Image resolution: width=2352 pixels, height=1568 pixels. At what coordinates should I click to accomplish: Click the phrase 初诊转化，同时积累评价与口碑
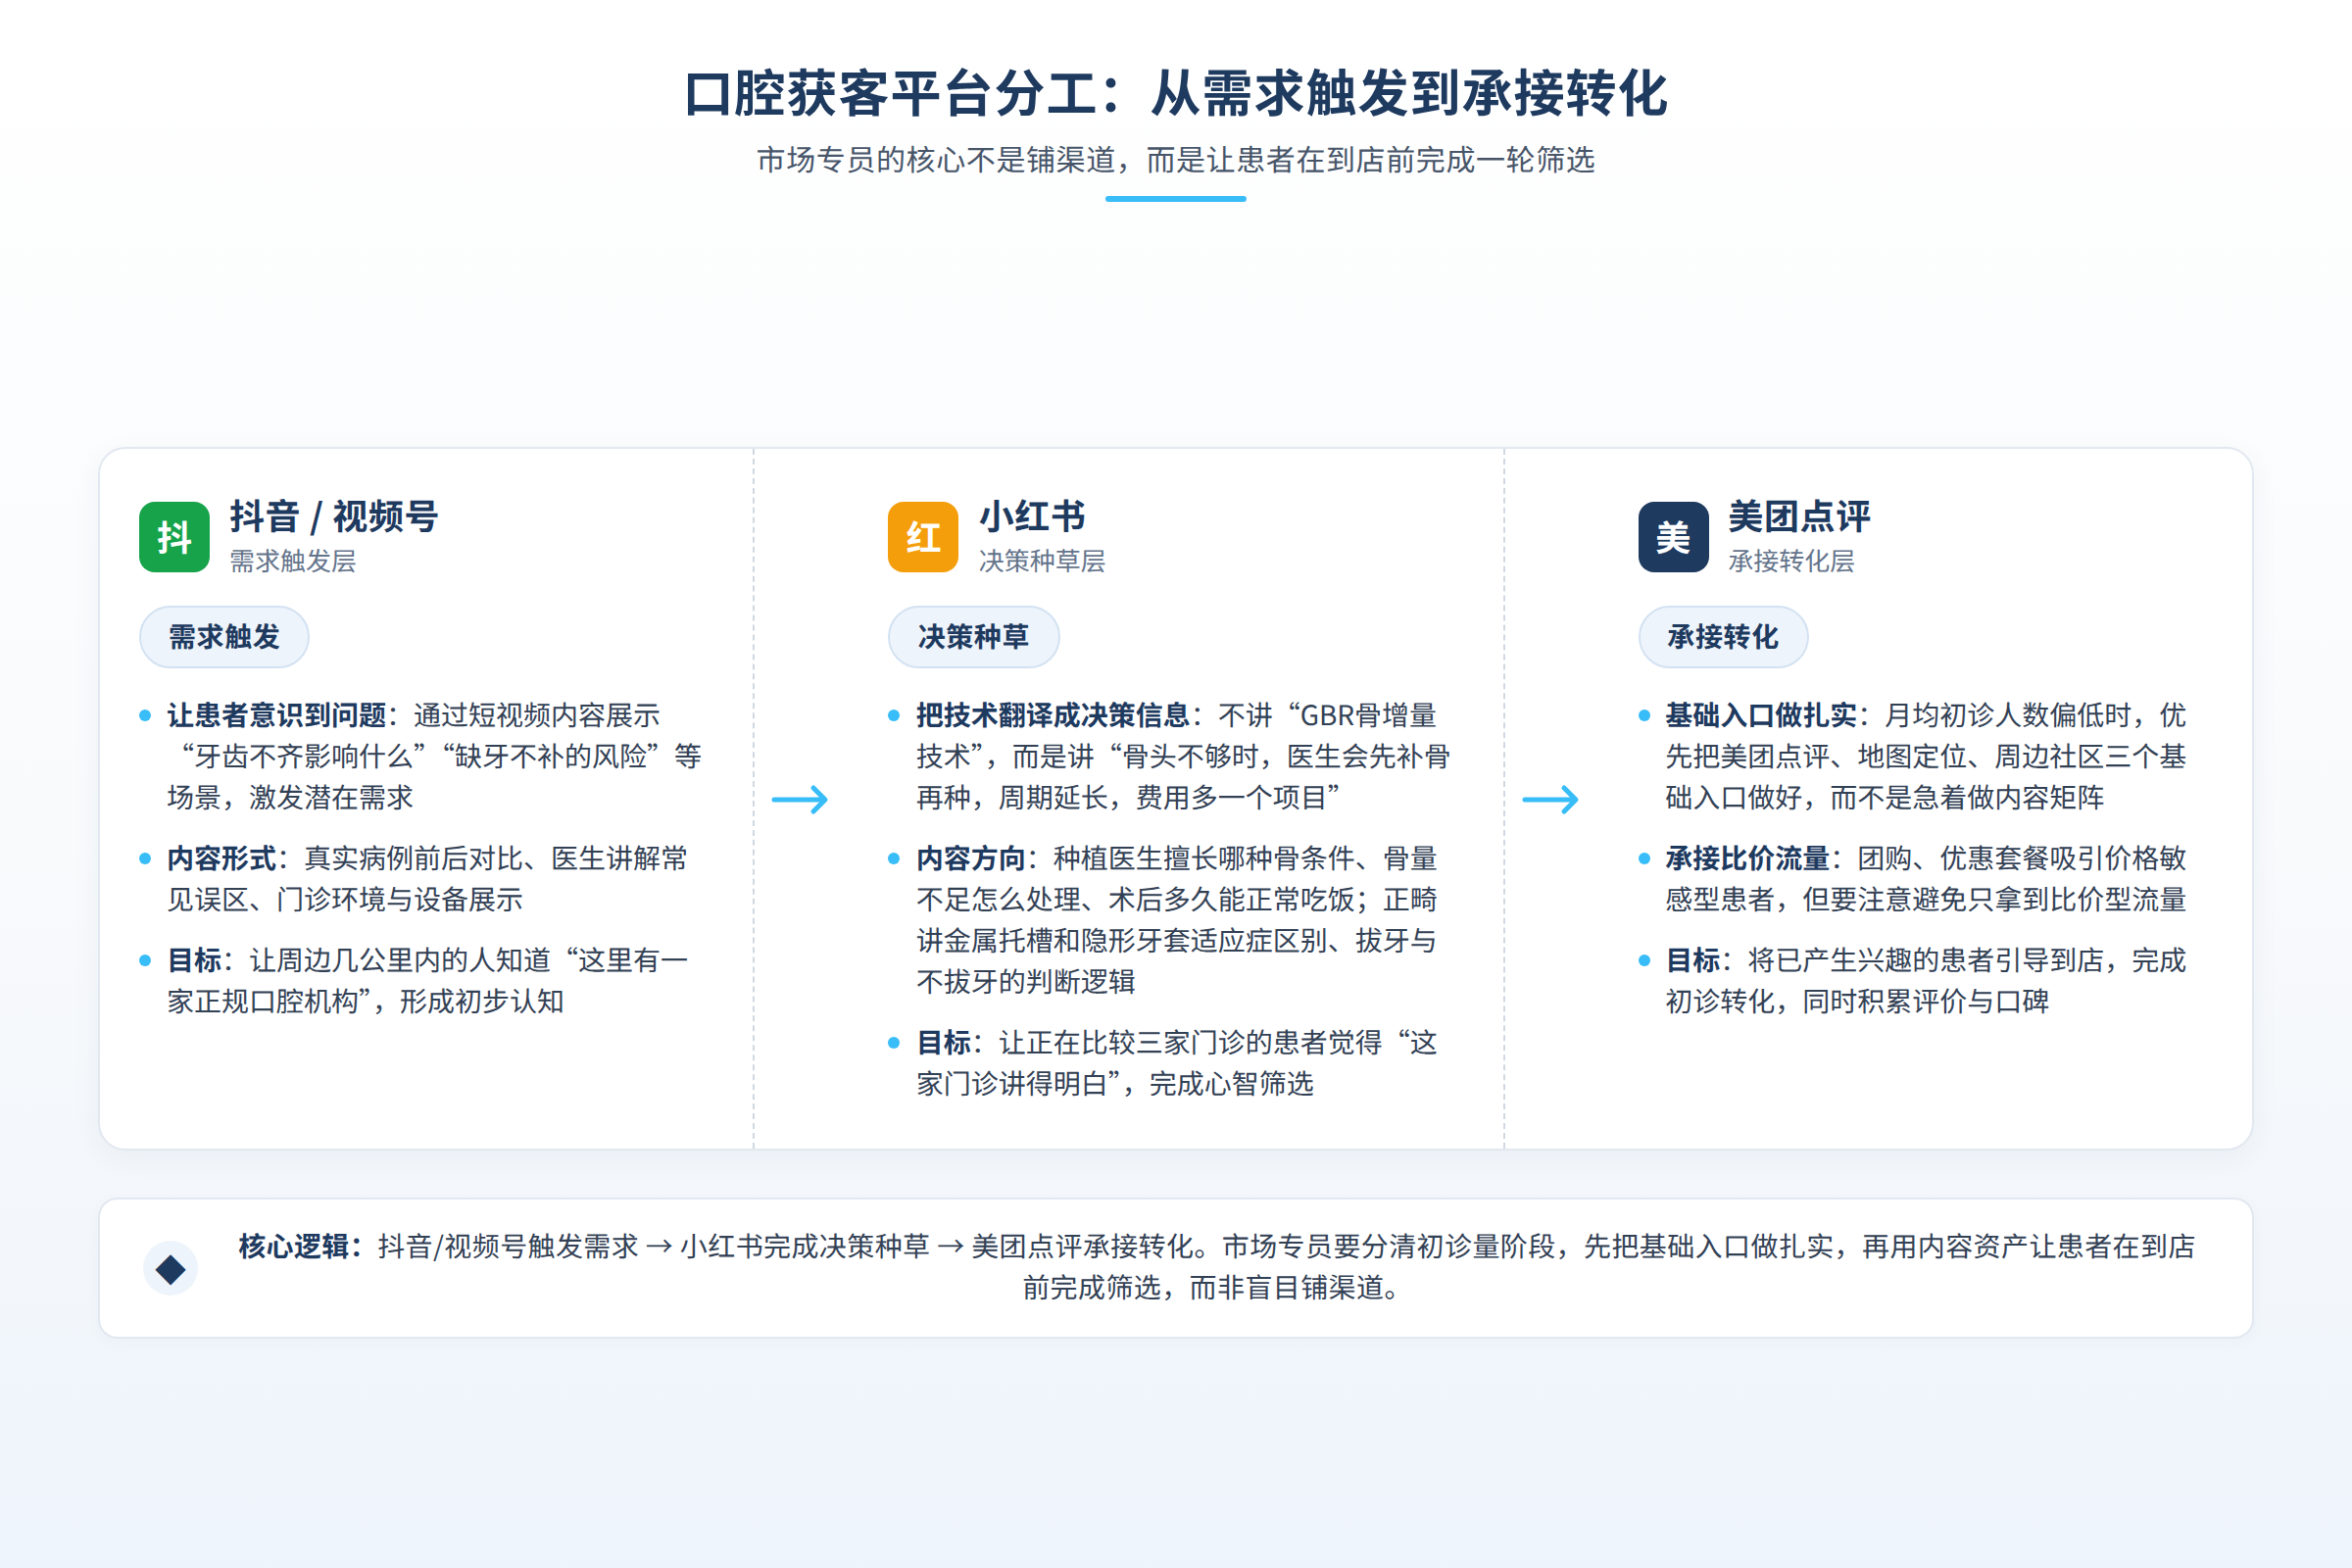click(x=1857, y=1001)
